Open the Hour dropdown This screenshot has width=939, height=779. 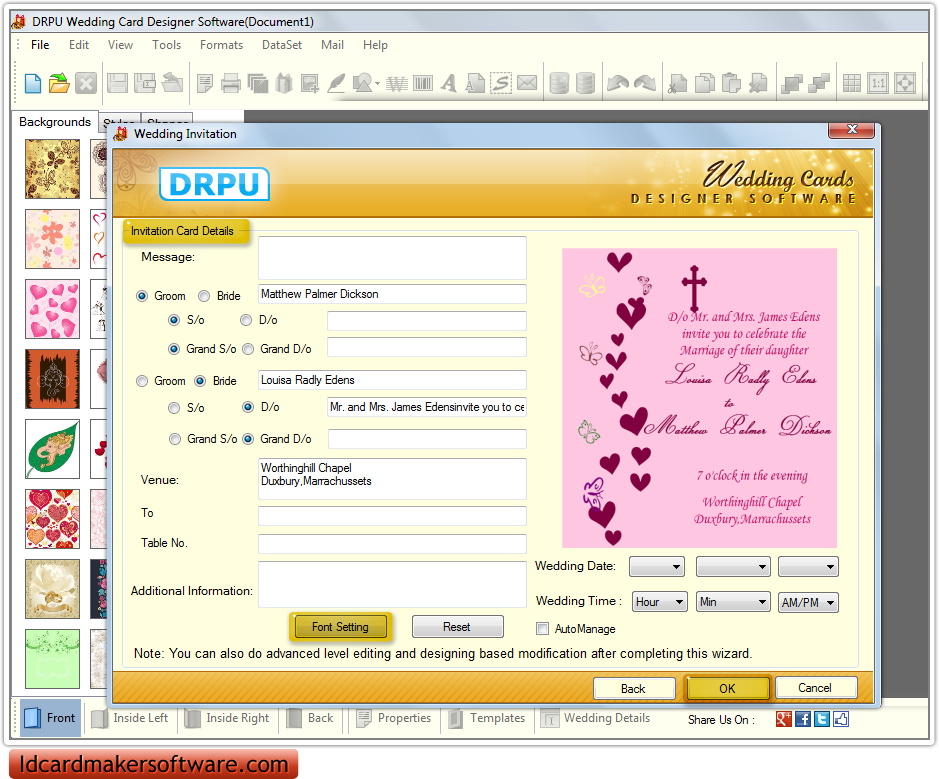(x=659, y=602)
